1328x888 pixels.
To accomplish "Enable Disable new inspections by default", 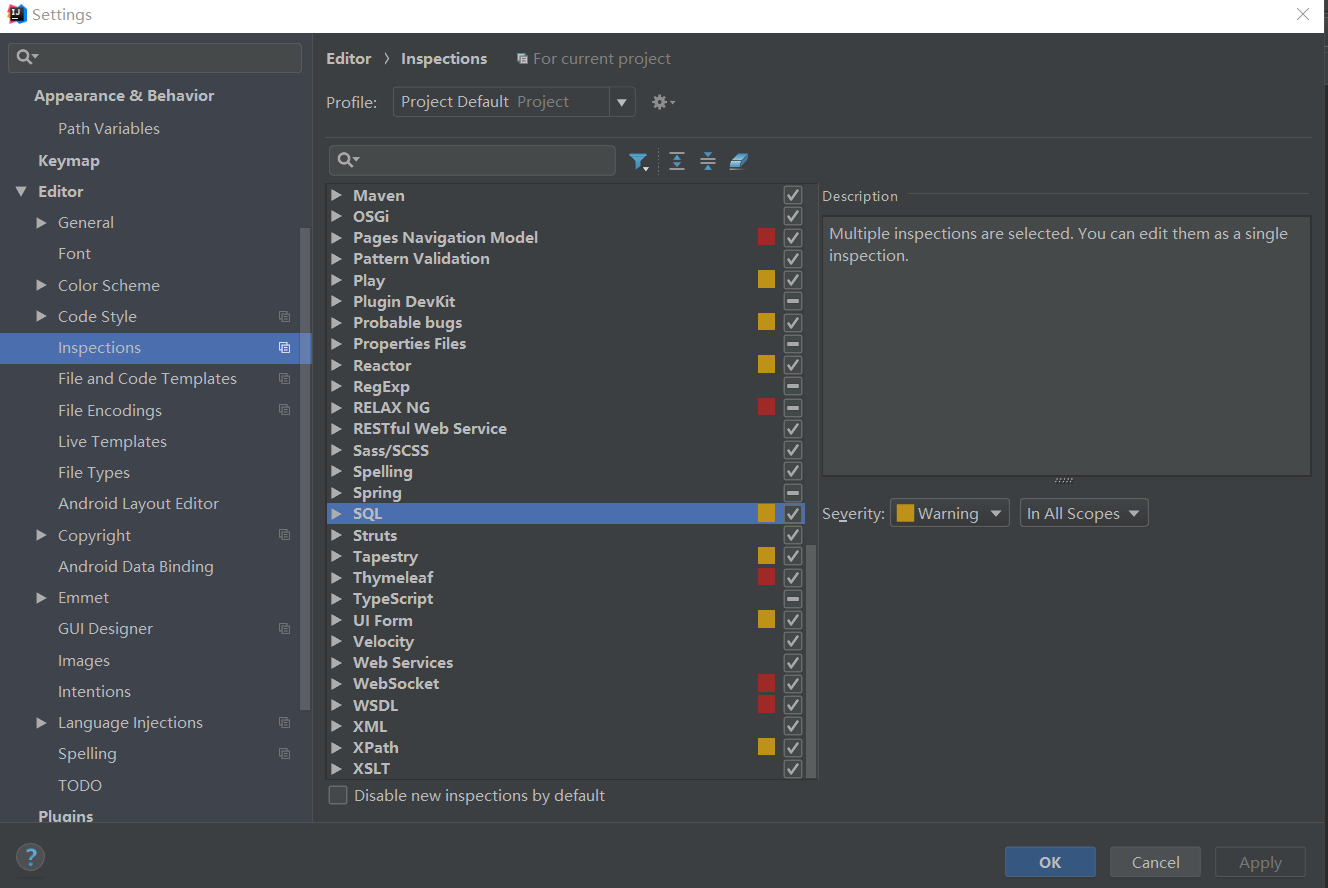I will tap(338, 796).
